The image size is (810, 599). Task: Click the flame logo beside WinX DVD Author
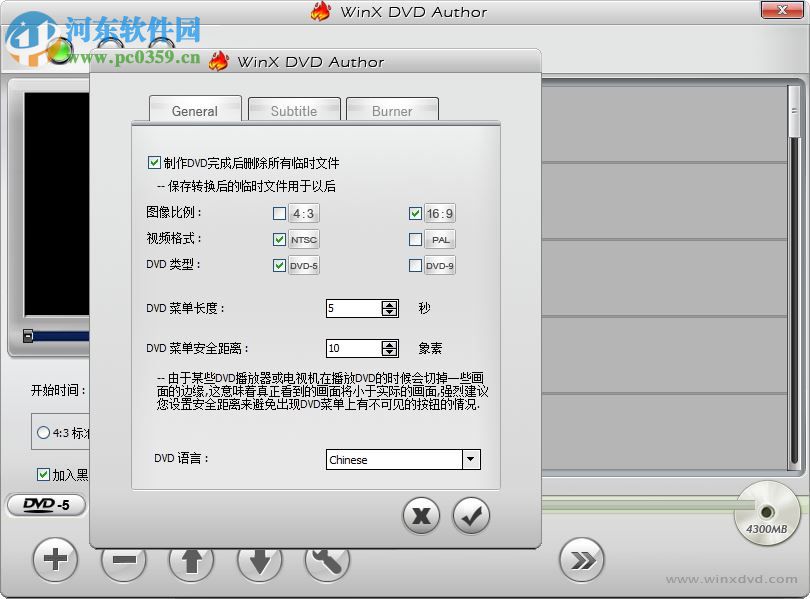point(217,62)
